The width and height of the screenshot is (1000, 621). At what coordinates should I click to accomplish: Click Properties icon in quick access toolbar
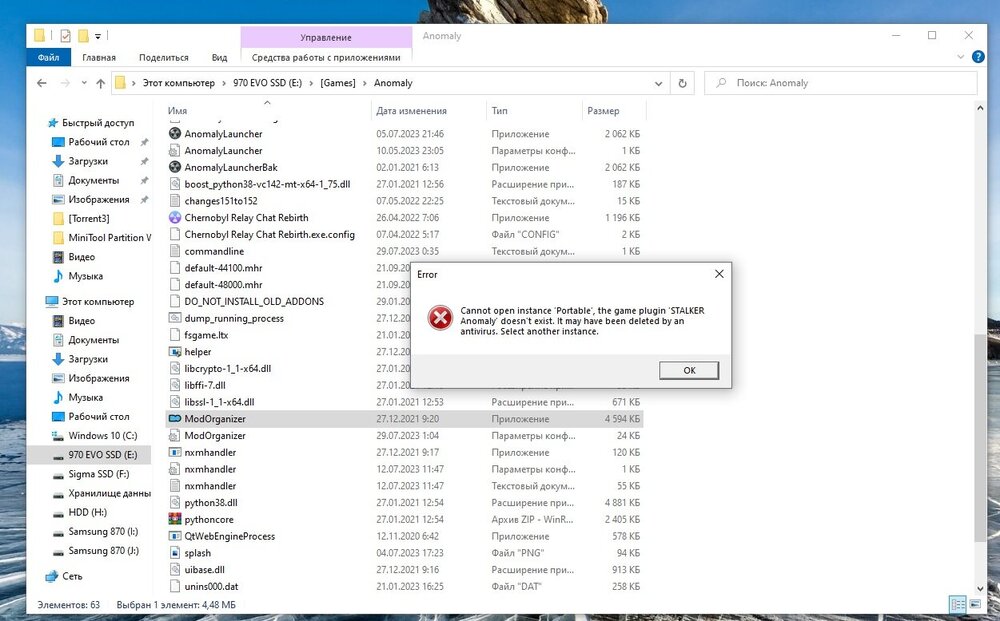(x=65, y=36)
